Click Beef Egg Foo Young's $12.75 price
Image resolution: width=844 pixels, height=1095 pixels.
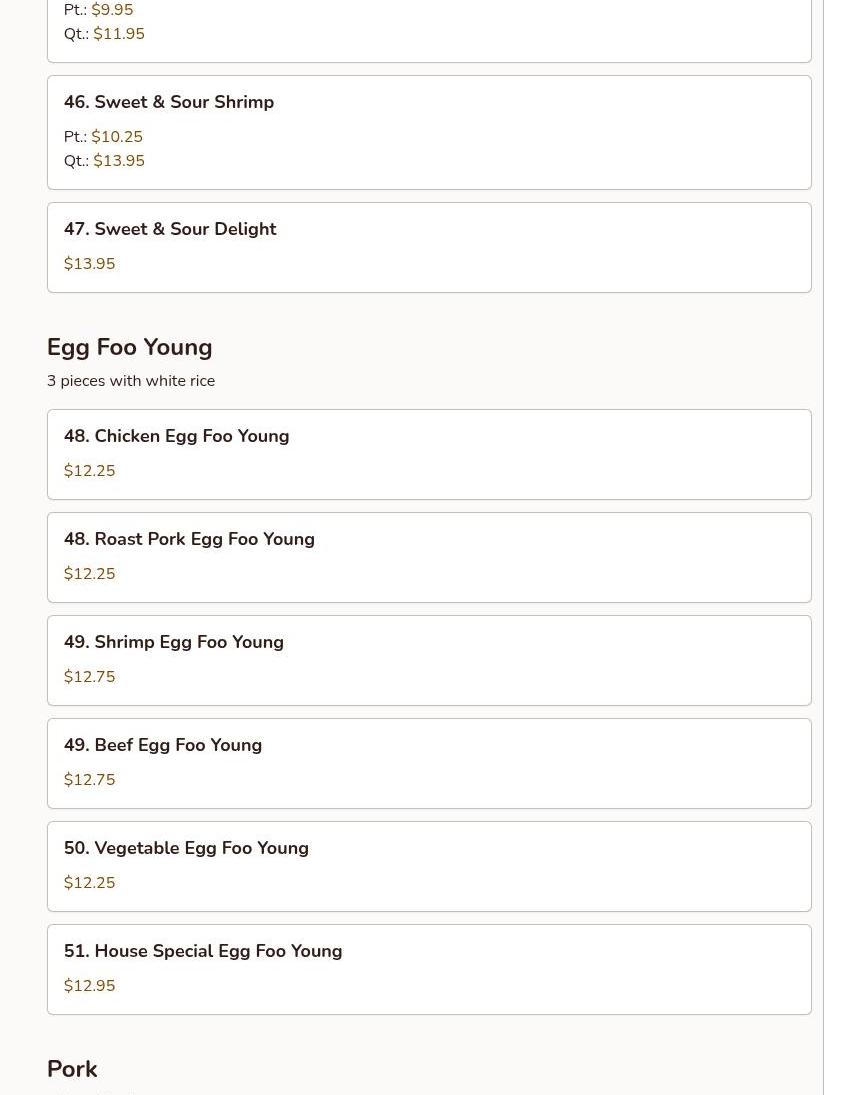(89, 780)
